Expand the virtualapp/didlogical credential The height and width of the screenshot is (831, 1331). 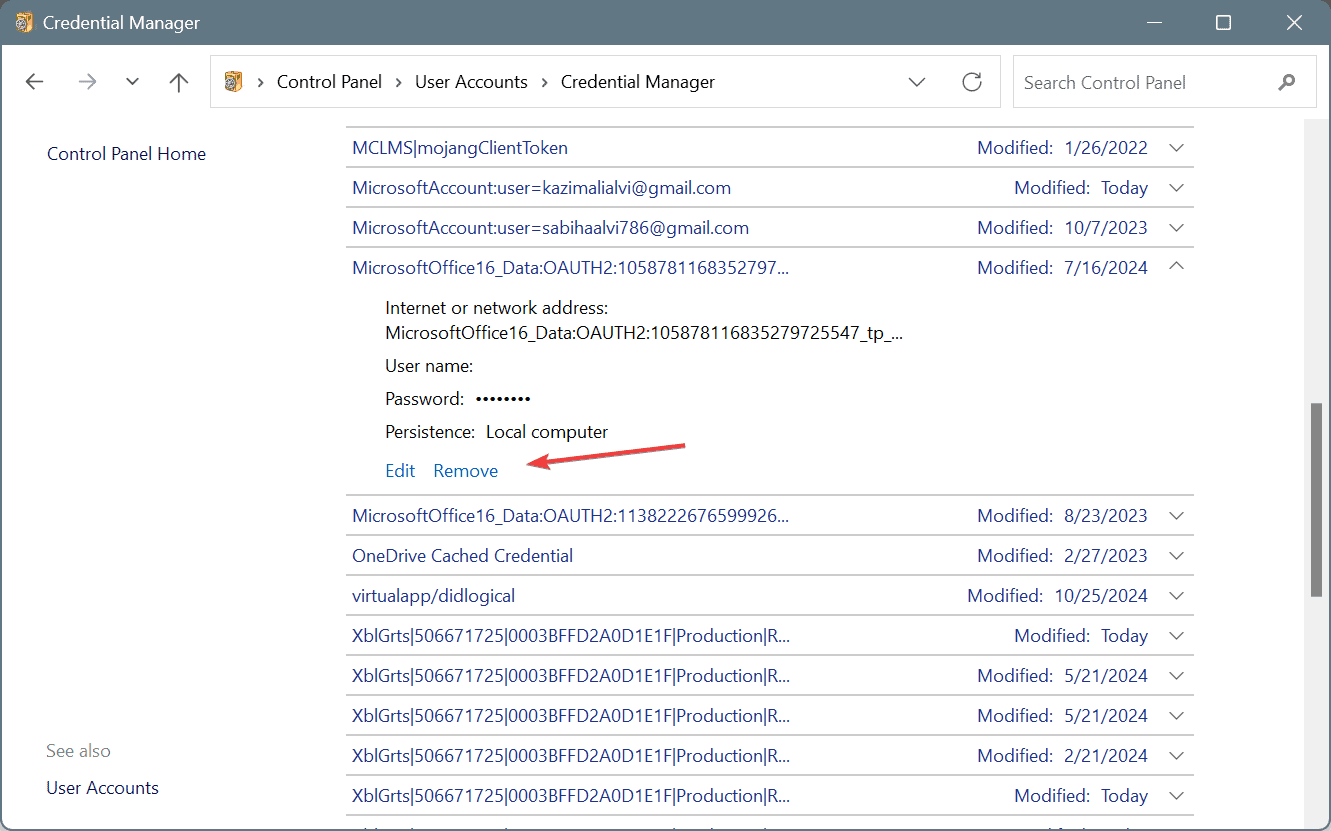1176,596
